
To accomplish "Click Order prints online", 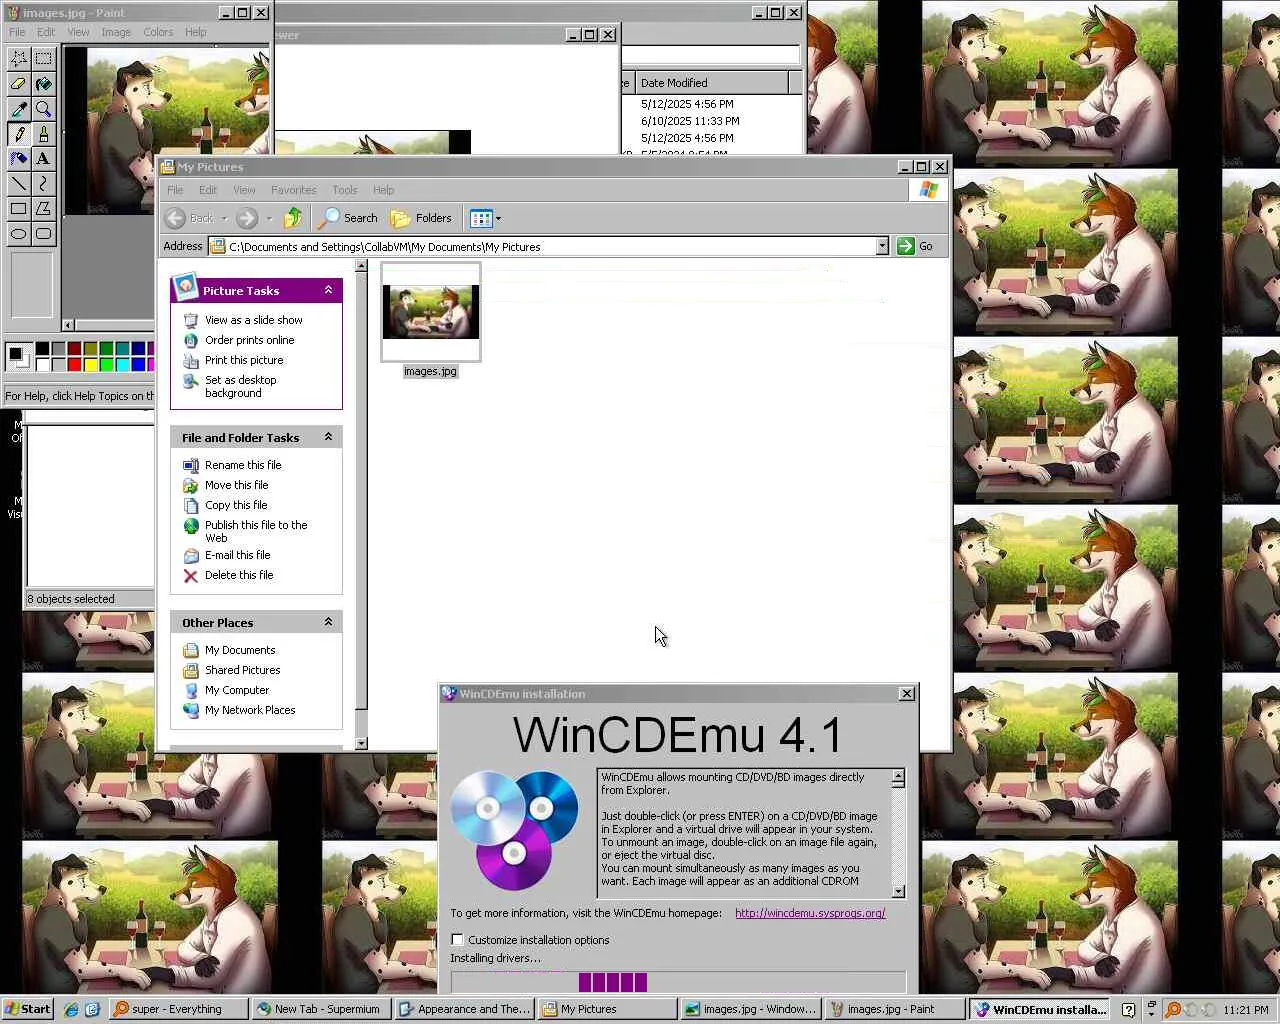I will (x=249, y=340).
